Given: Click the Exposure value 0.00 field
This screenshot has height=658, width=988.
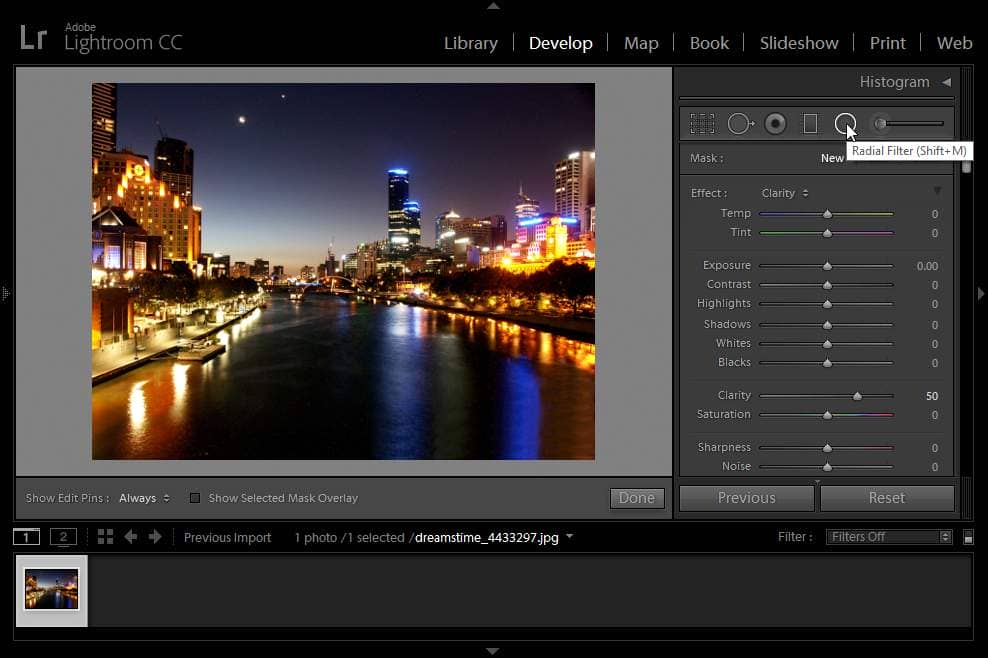Looking at the screenshot, I should pyautogui.click(x=927, y=266).
